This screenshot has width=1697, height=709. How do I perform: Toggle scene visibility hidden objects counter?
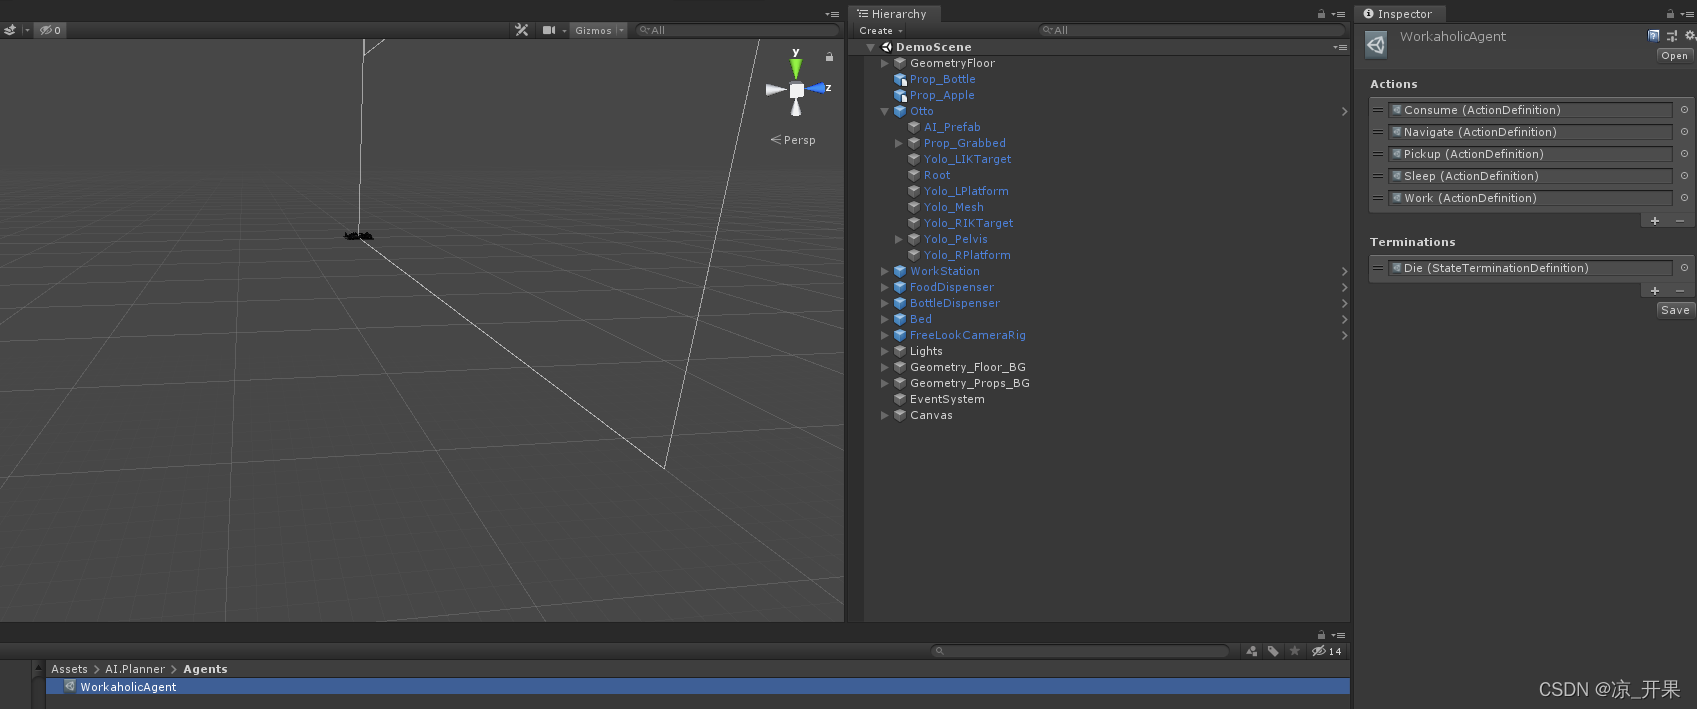coord(50,30)
